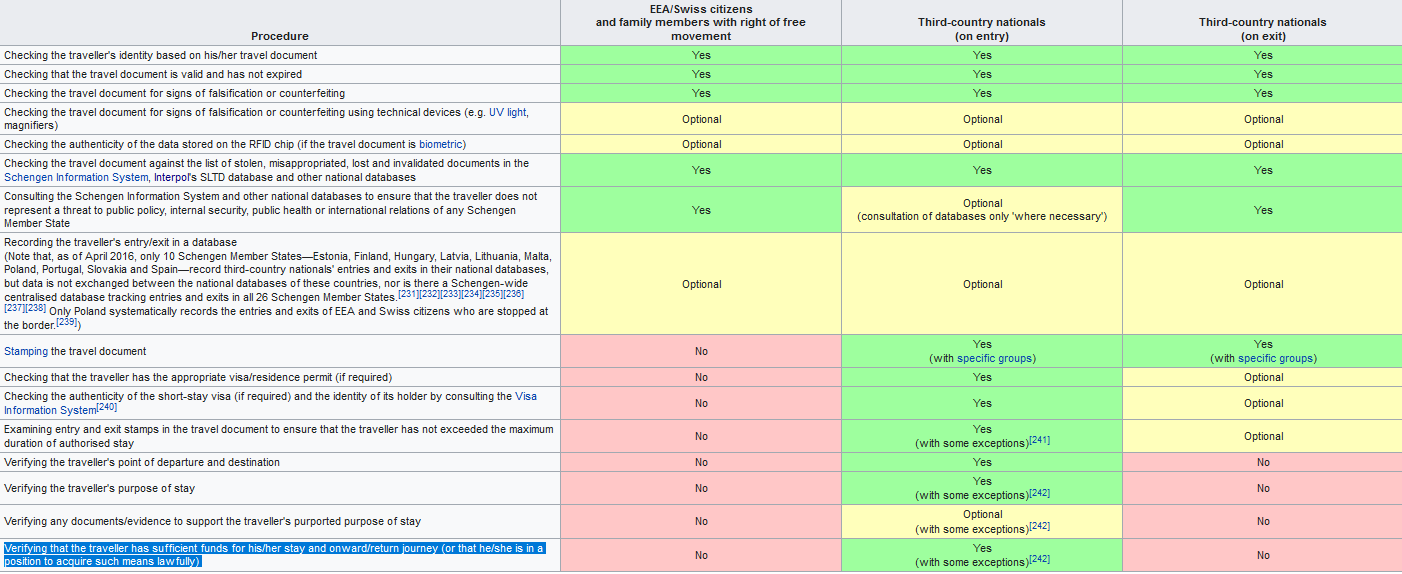
Task: Open 'specific groups' link in the entry column
Action: point(995,358)
